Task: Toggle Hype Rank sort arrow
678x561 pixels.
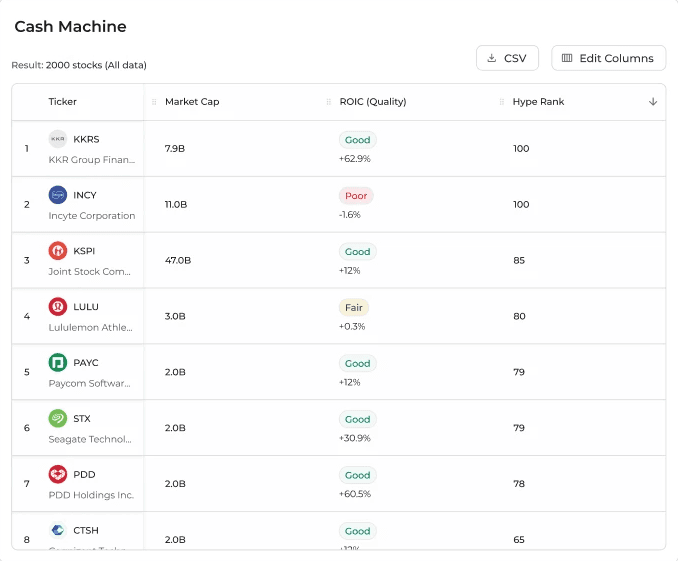Action: tap(653, 102)
